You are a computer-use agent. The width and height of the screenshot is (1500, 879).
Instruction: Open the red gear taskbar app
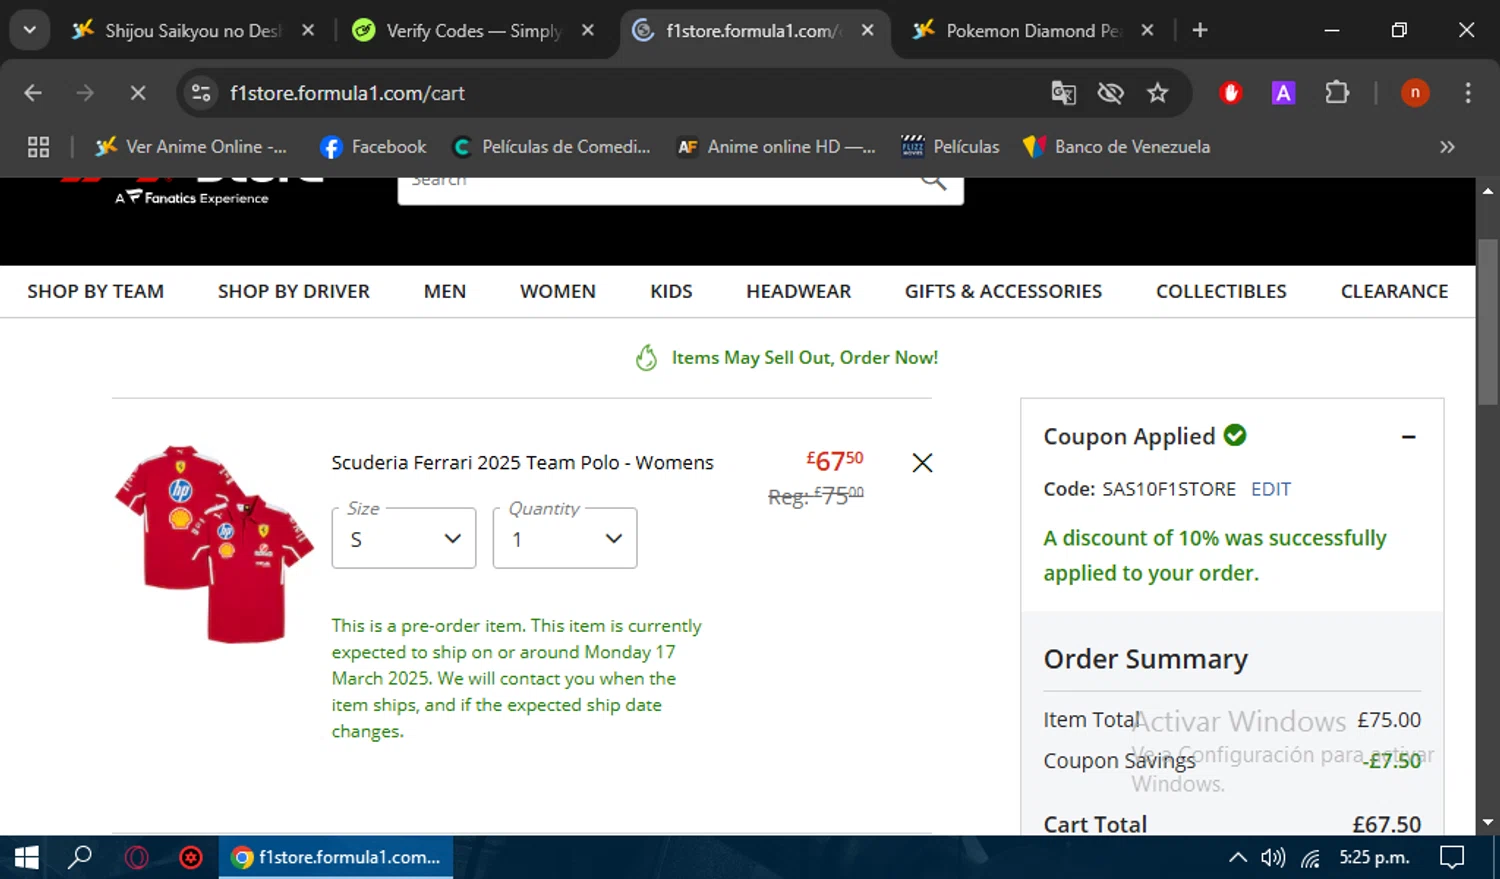[x=191, y=857]
